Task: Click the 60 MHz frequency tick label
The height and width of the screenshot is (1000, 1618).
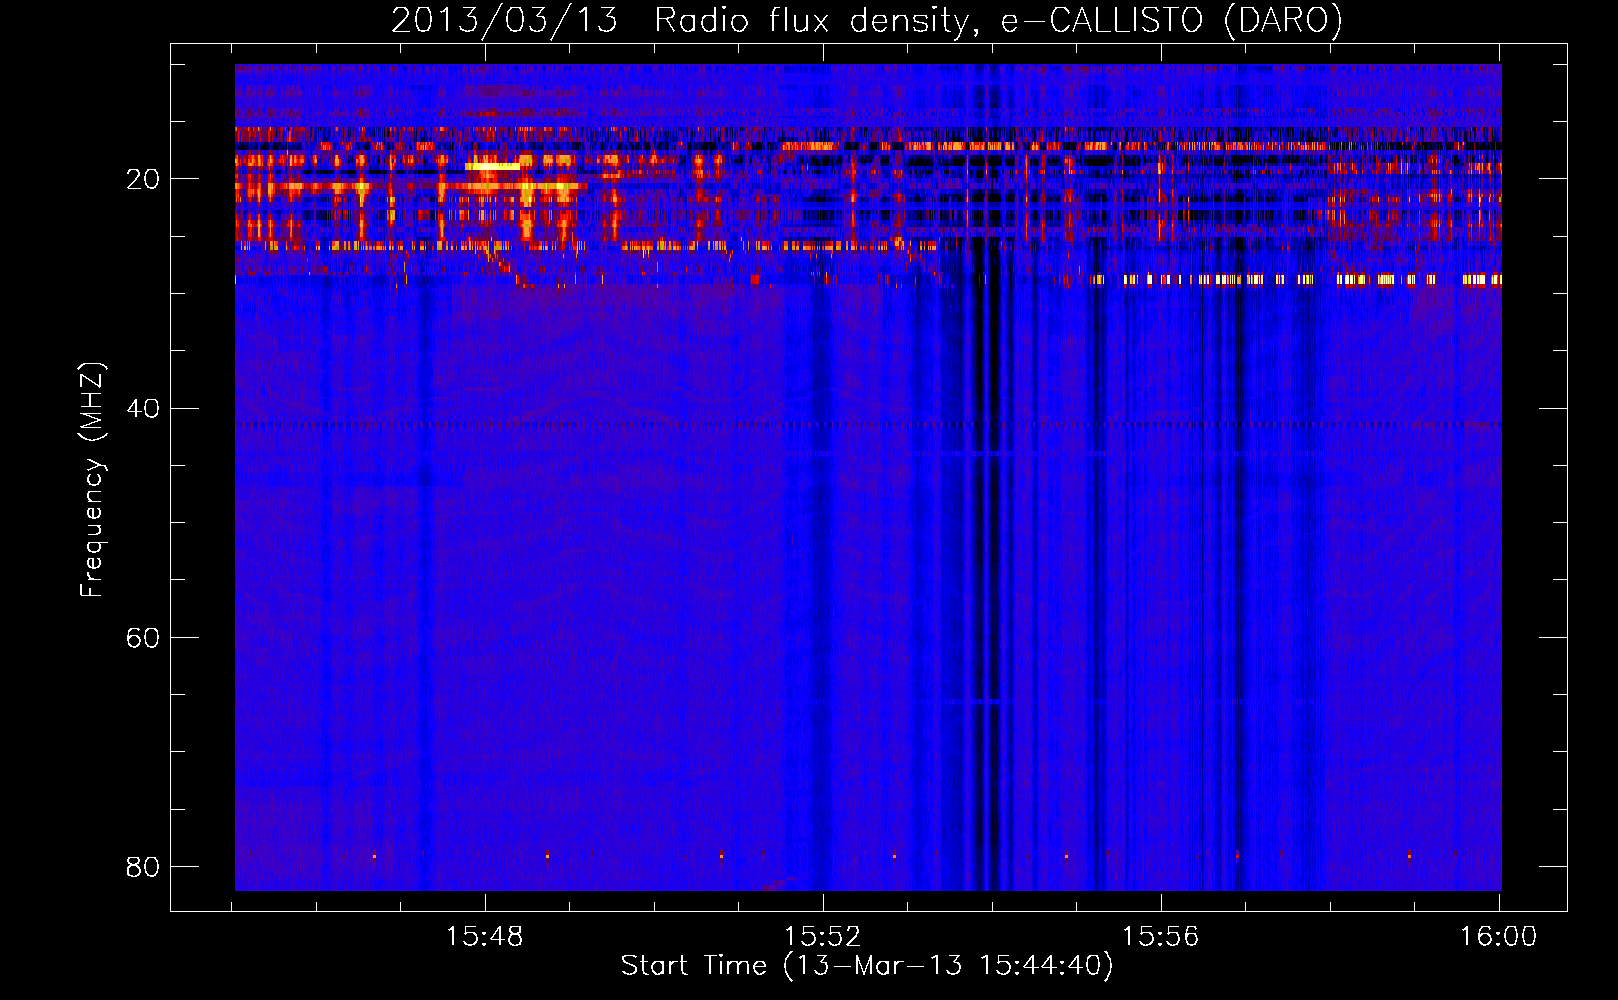Action: 142,637
